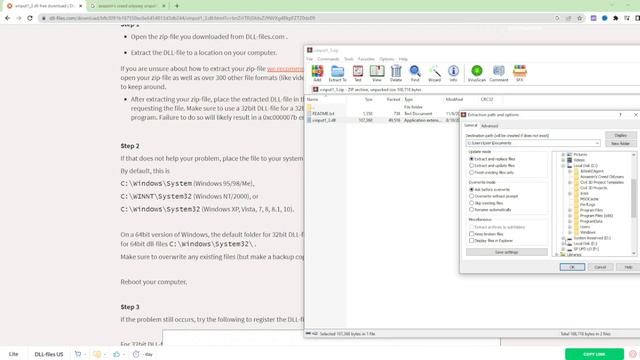Viewport: 640px width, 360px height.
Task: Click the browser Forward arrow
Action: point(19,18)
